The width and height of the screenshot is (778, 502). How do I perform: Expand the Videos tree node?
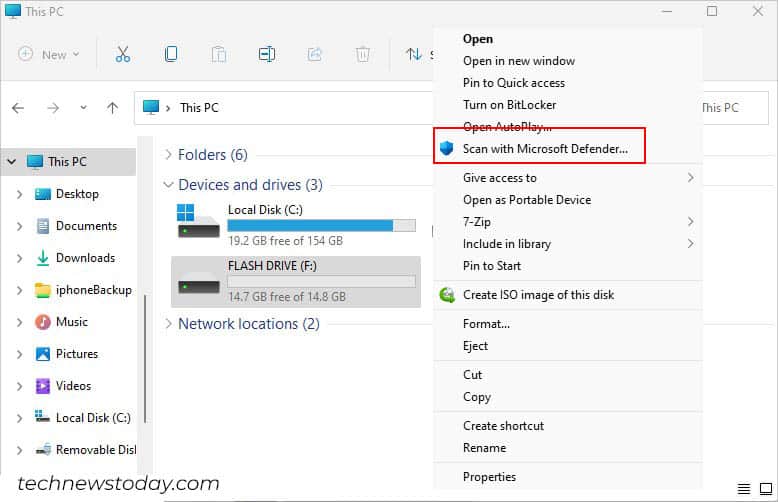[x=19, y=386]
